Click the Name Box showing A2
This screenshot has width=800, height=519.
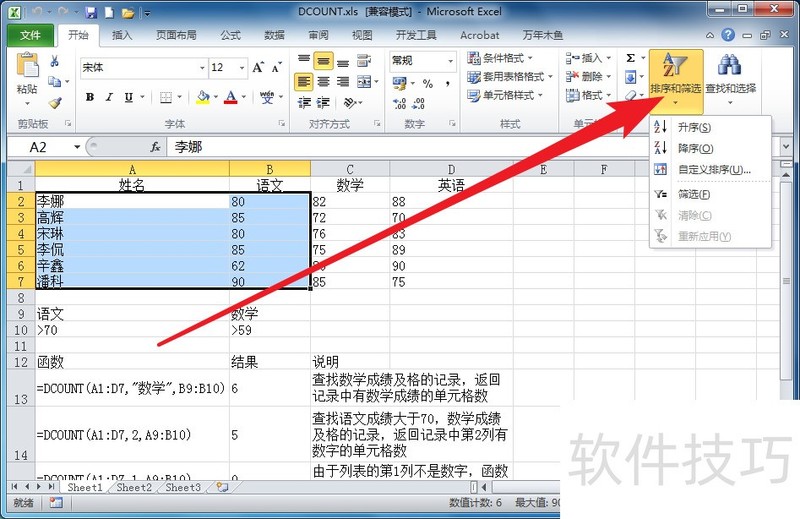pyautogui.click(x=45, y=147)
